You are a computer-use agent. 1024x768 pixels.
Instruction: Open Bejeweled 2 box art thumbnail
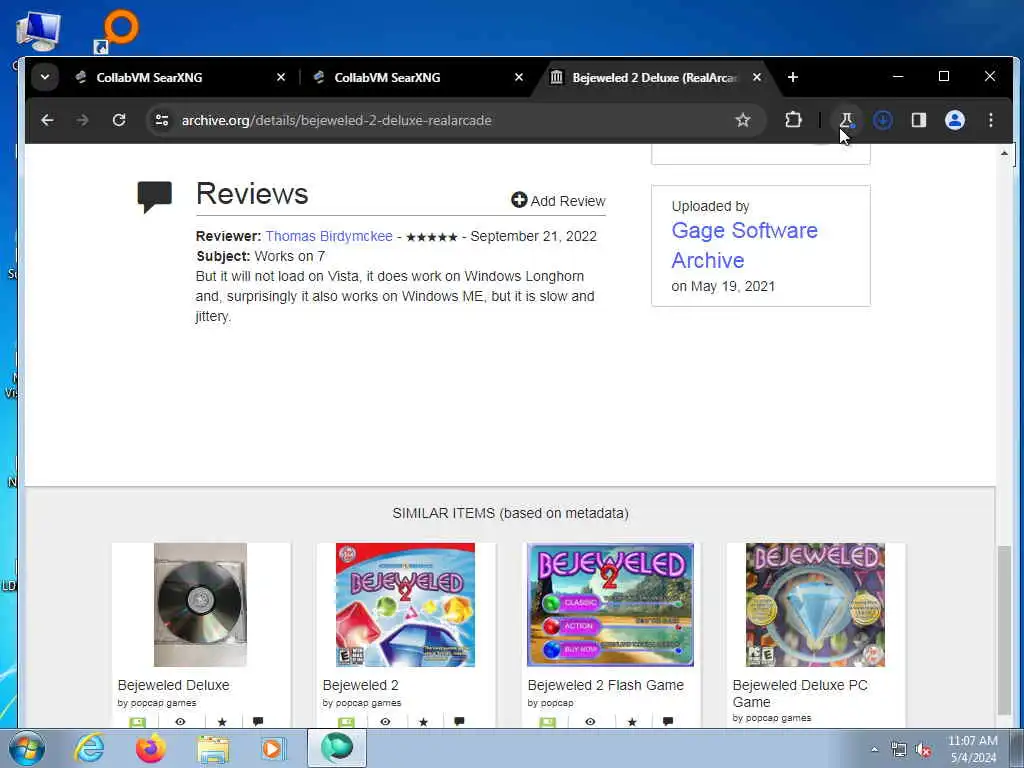[x=405, y=605]
